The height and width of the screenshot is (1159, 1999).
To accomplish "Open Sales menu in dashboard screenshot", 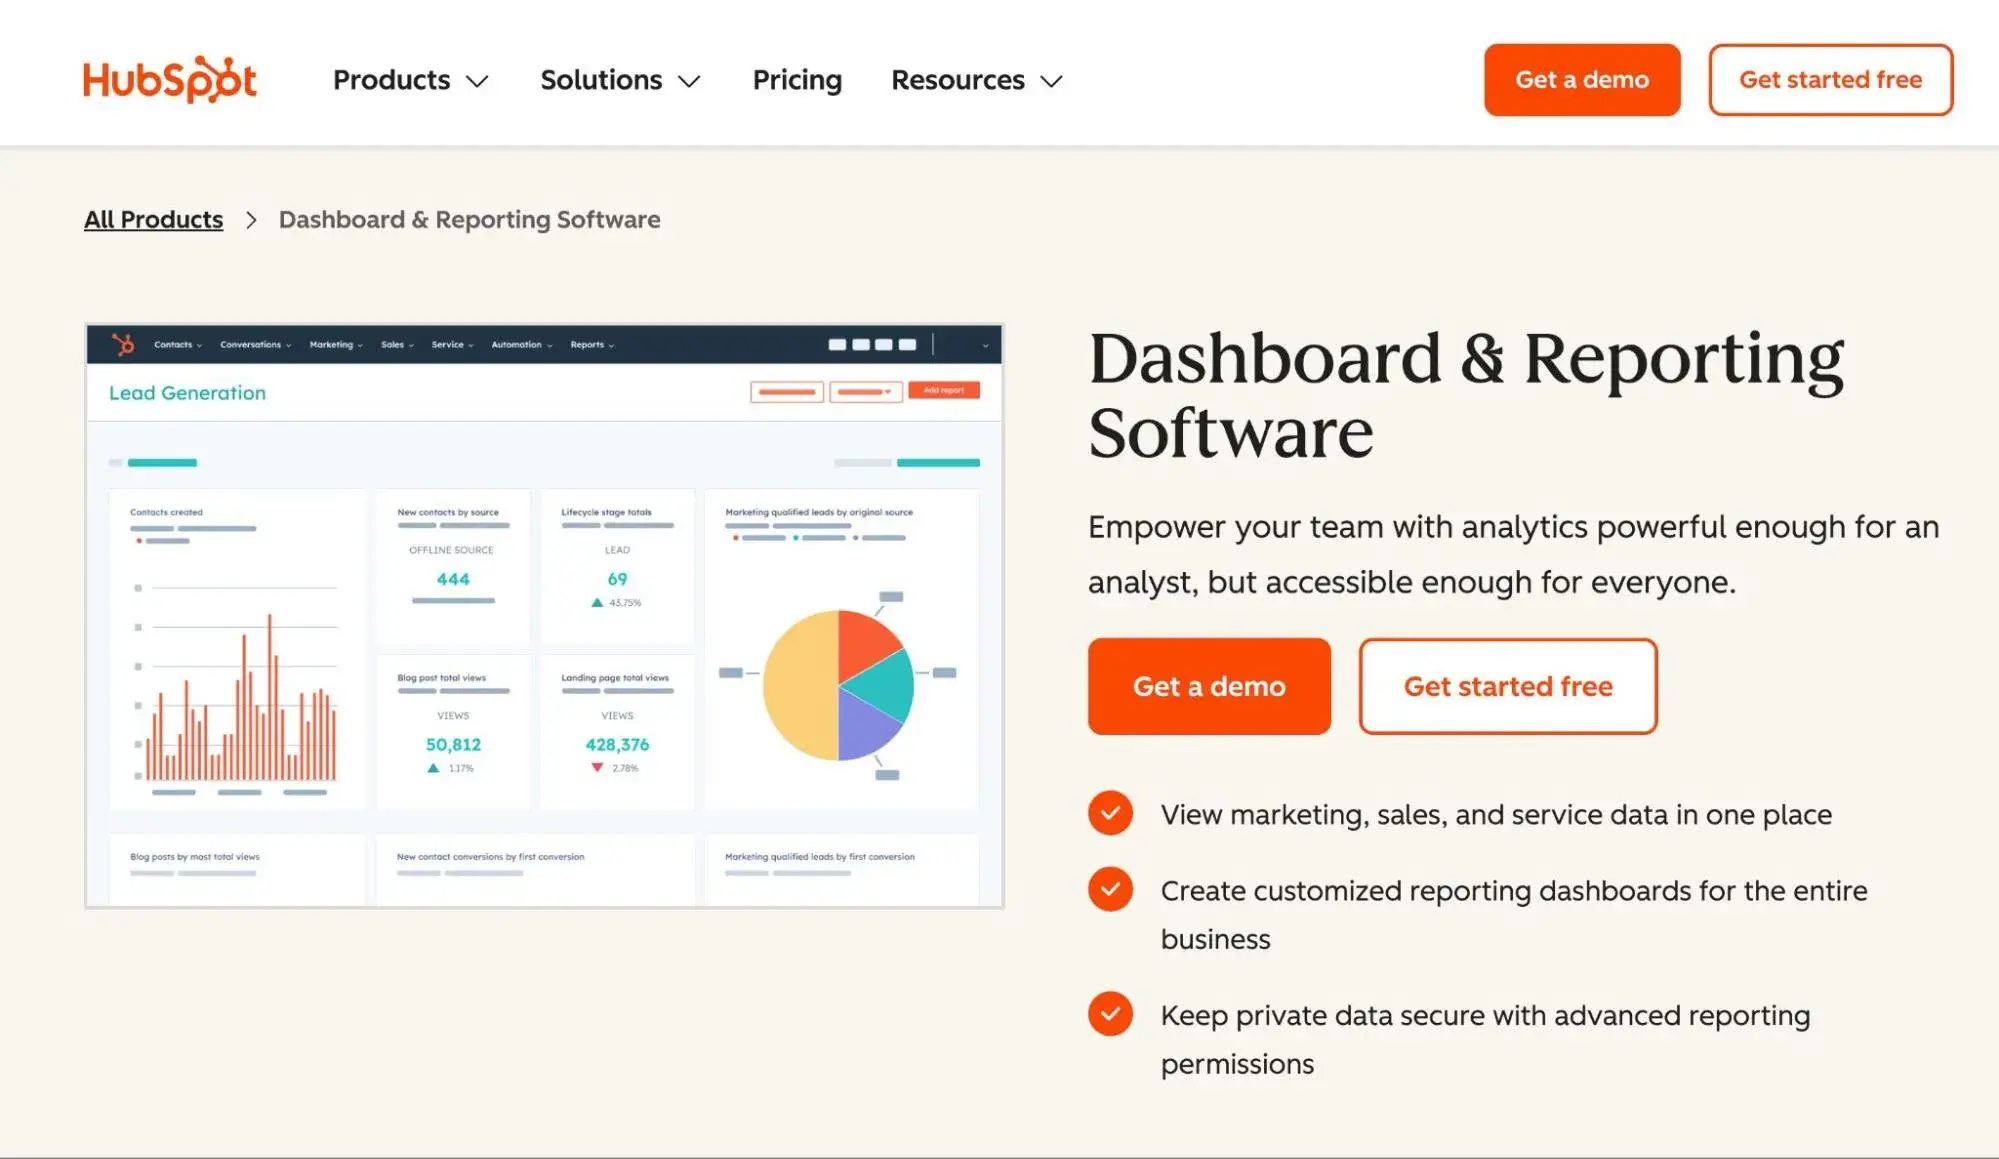I will (x=397, y=344).
